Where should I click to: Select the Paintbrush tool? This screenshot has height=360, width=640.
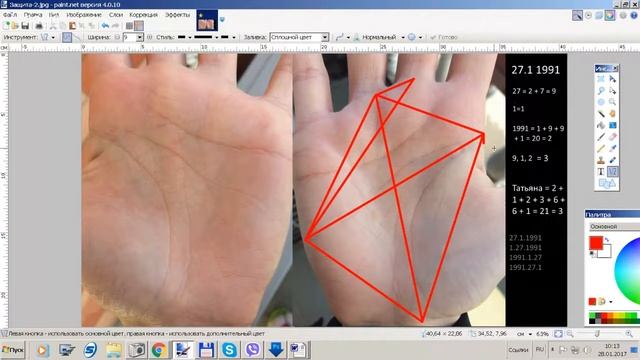(601, 137)
